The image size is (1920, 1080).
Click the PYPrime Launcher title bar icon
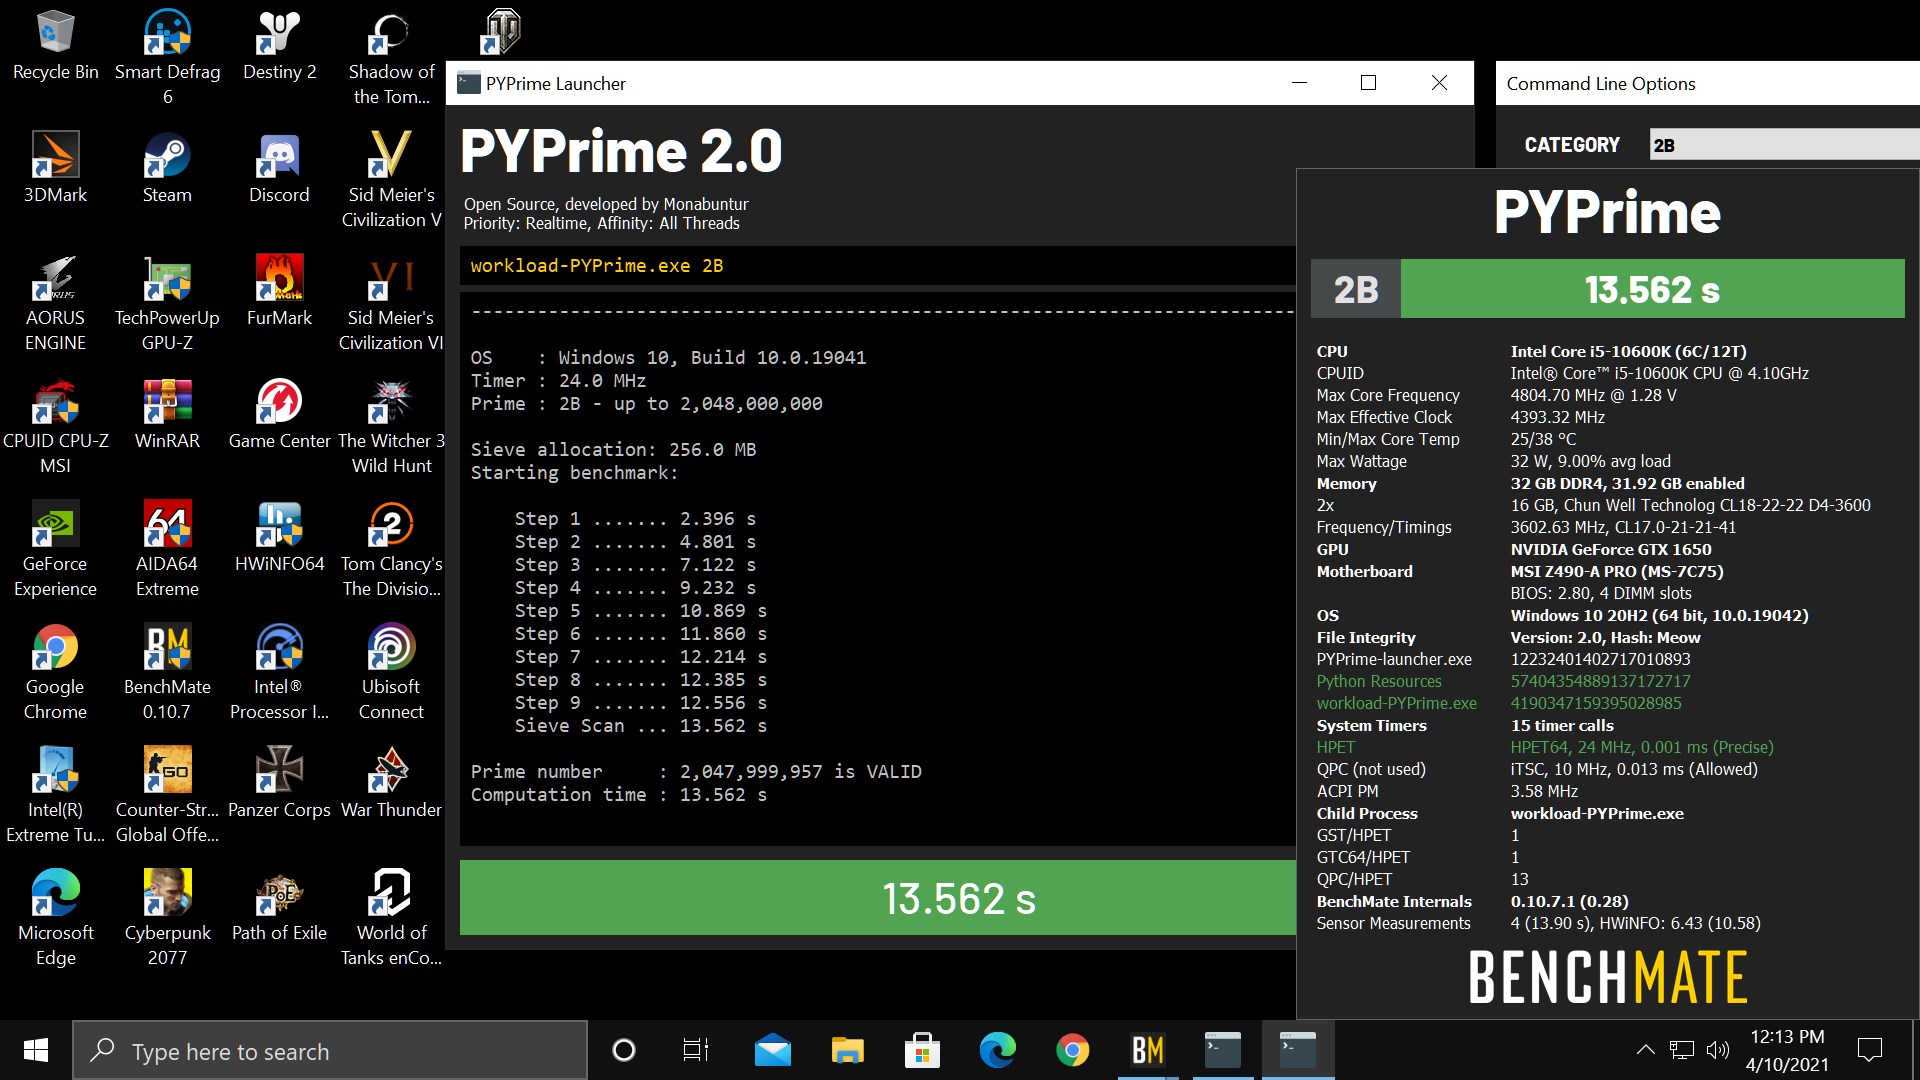468,83
